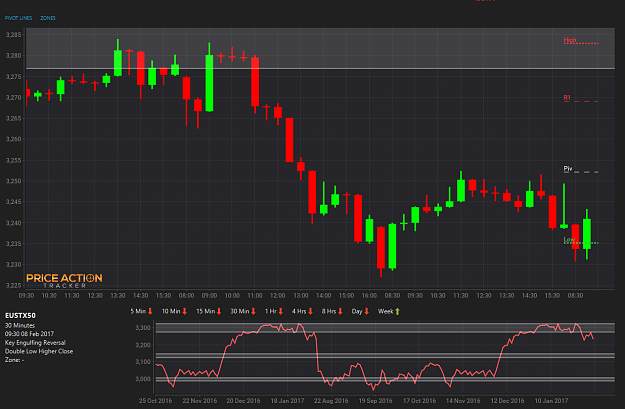The image size is (625, 409).
Task: Select the 5 Min timeframe
Action: [x=138, y=311]
